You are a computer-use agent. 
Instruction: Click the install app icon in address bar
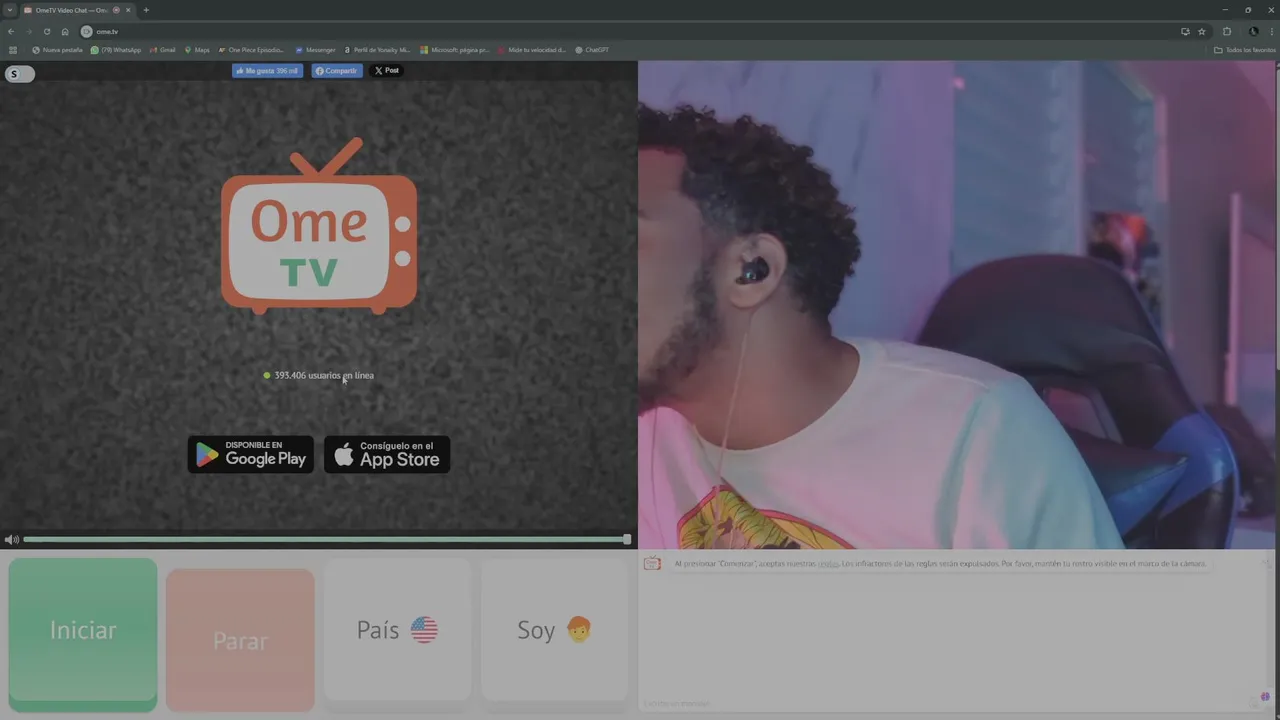1185,32
